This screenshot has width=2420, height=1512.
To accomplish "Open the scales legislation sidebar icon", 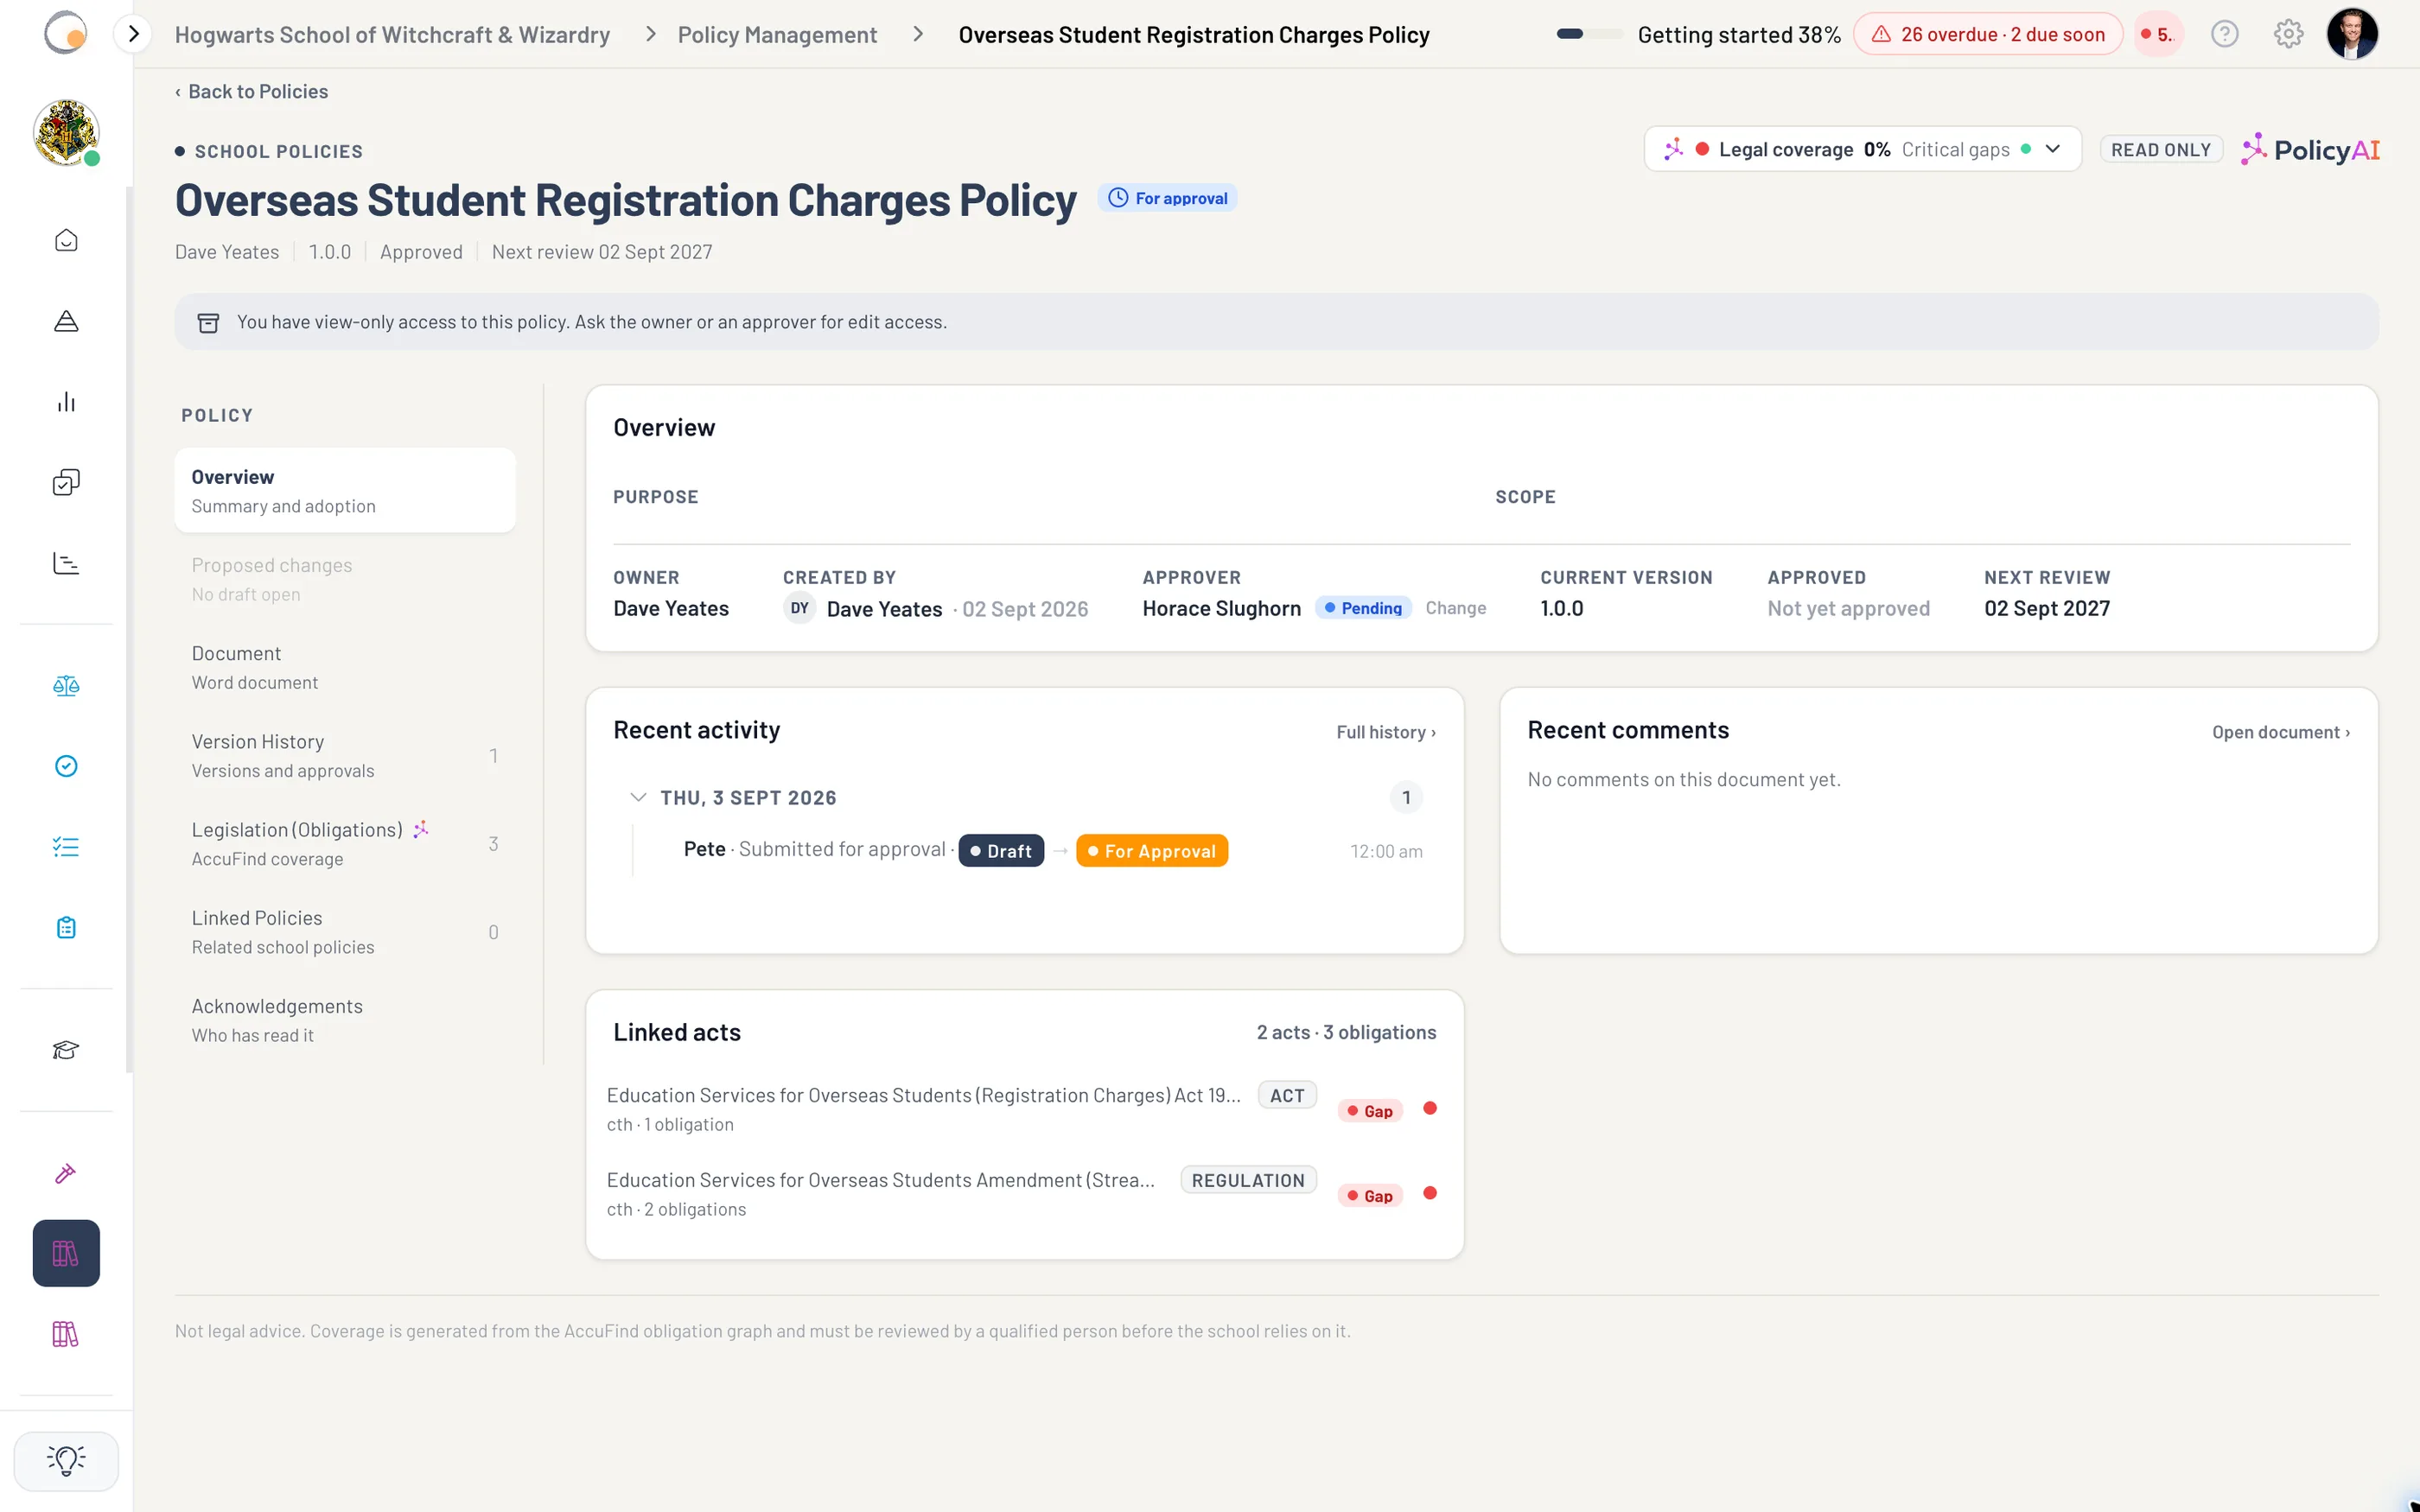I will [x=66, y=686].
